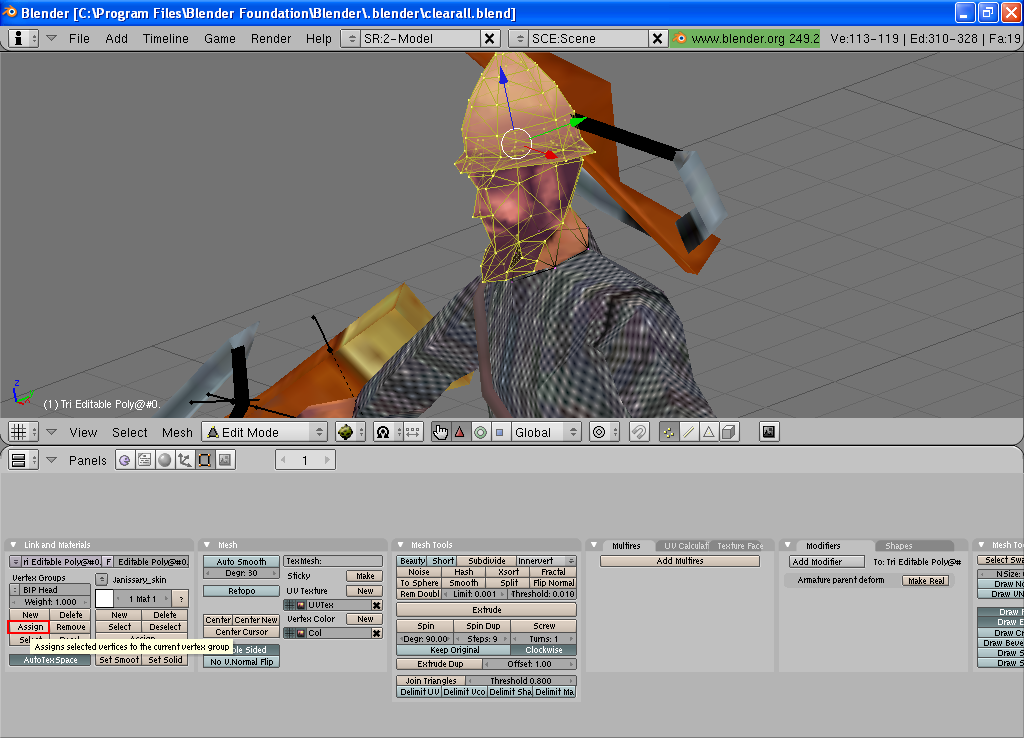Select the scale manipulator square icon

click(x=500, y=432)
